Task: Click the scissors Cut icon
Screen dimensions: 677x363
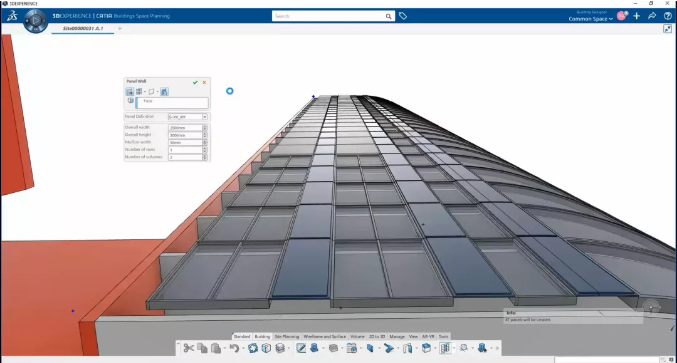Action: pyautogui.click(x=188, y=348)
